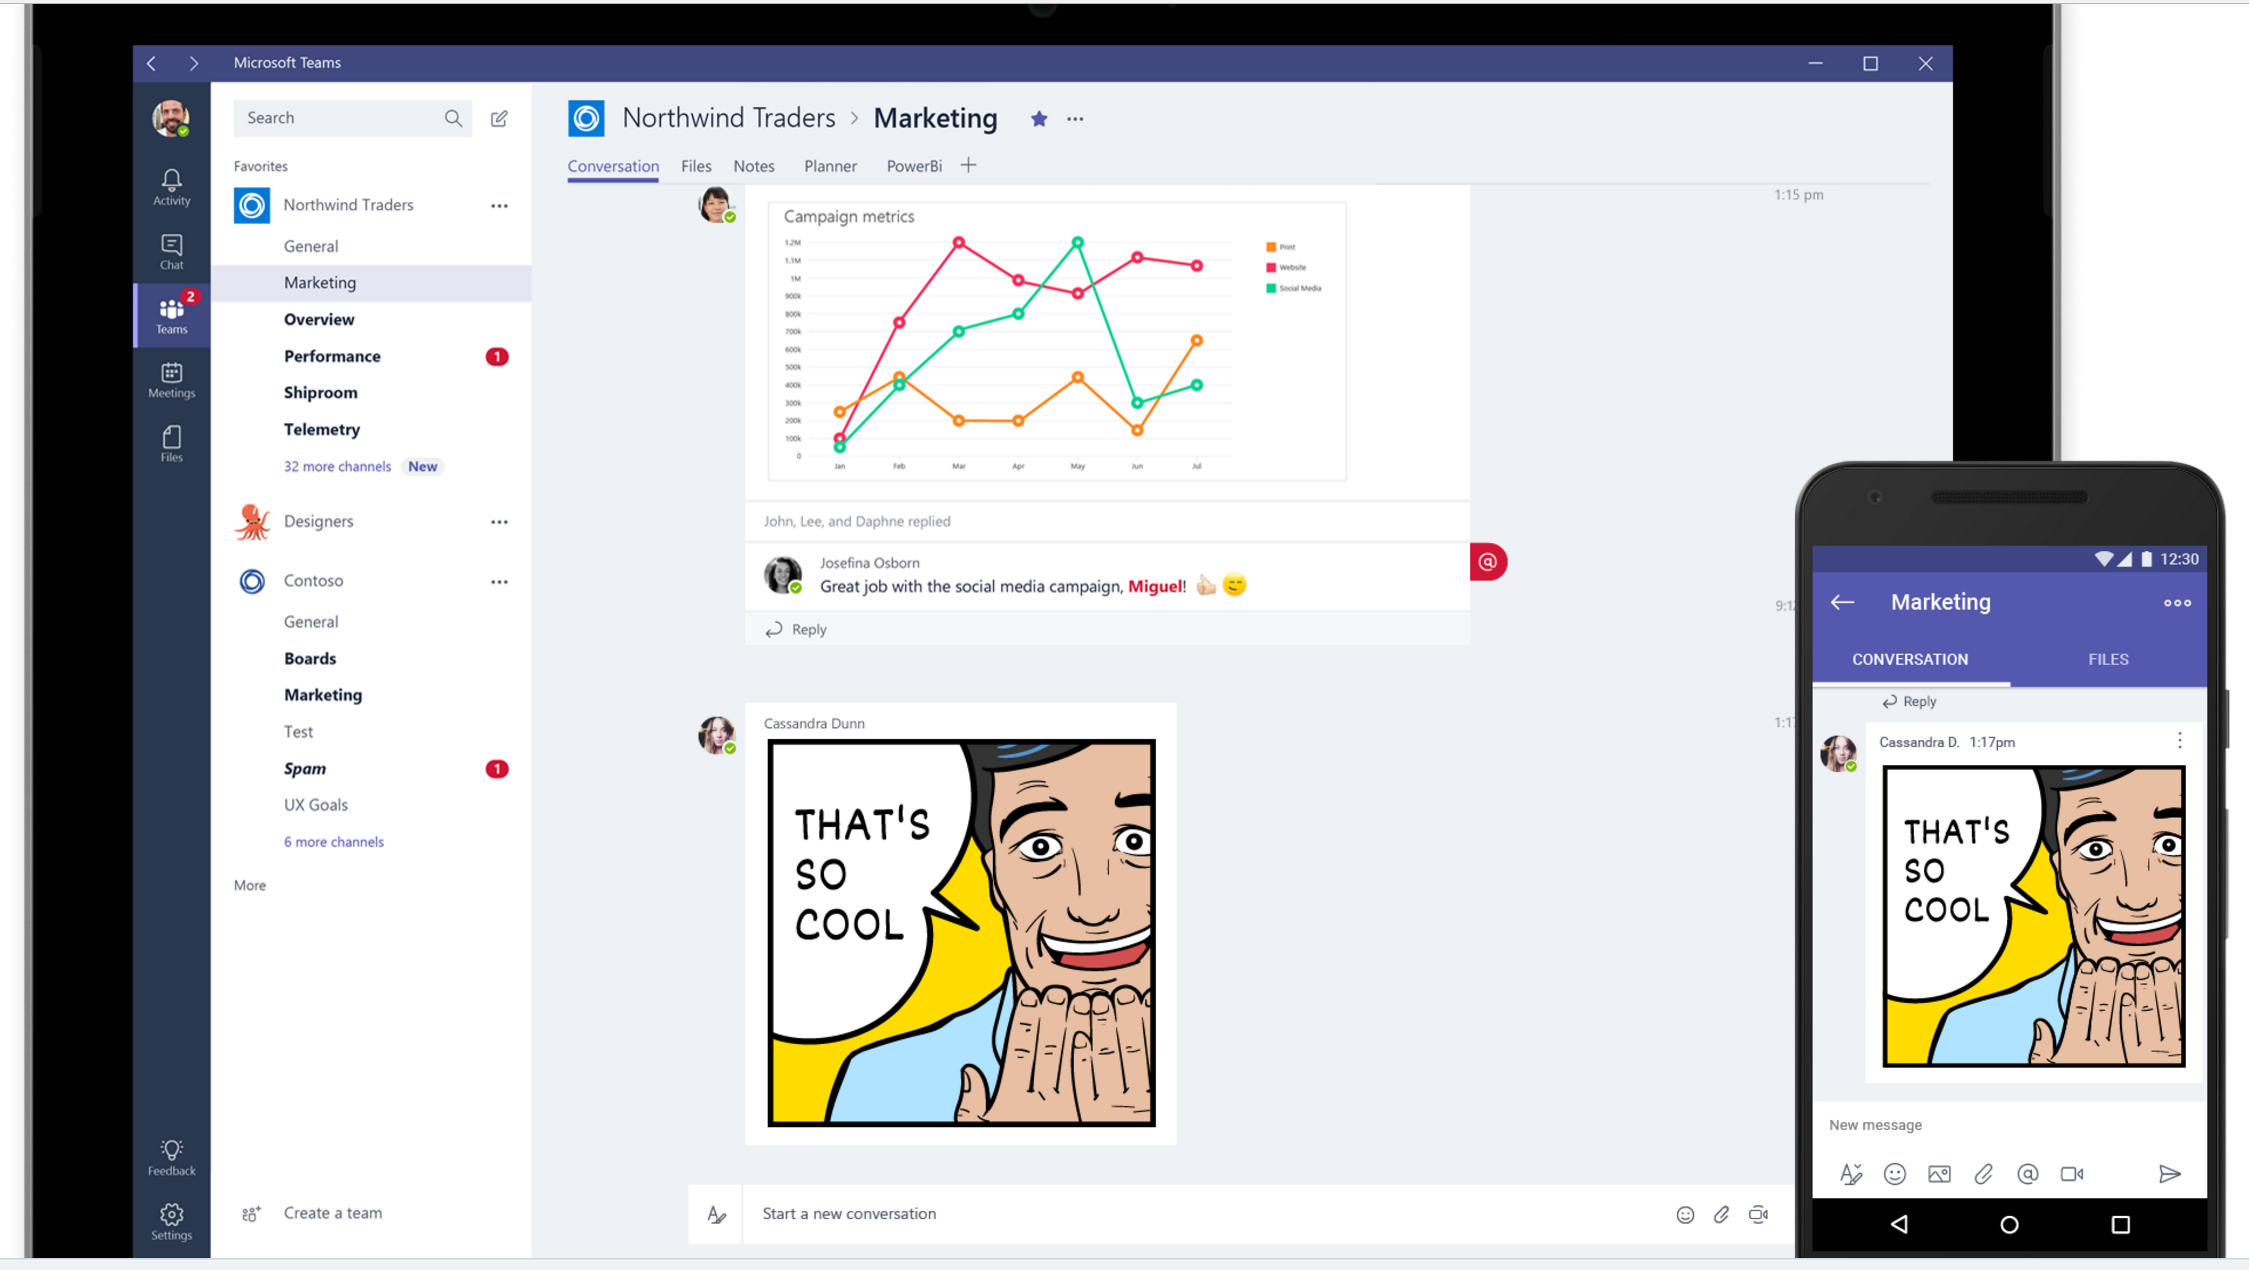Open Northwind Traders team options menu
Viewport: 2249px width, 1270px height.
click(x=499, y=206)
